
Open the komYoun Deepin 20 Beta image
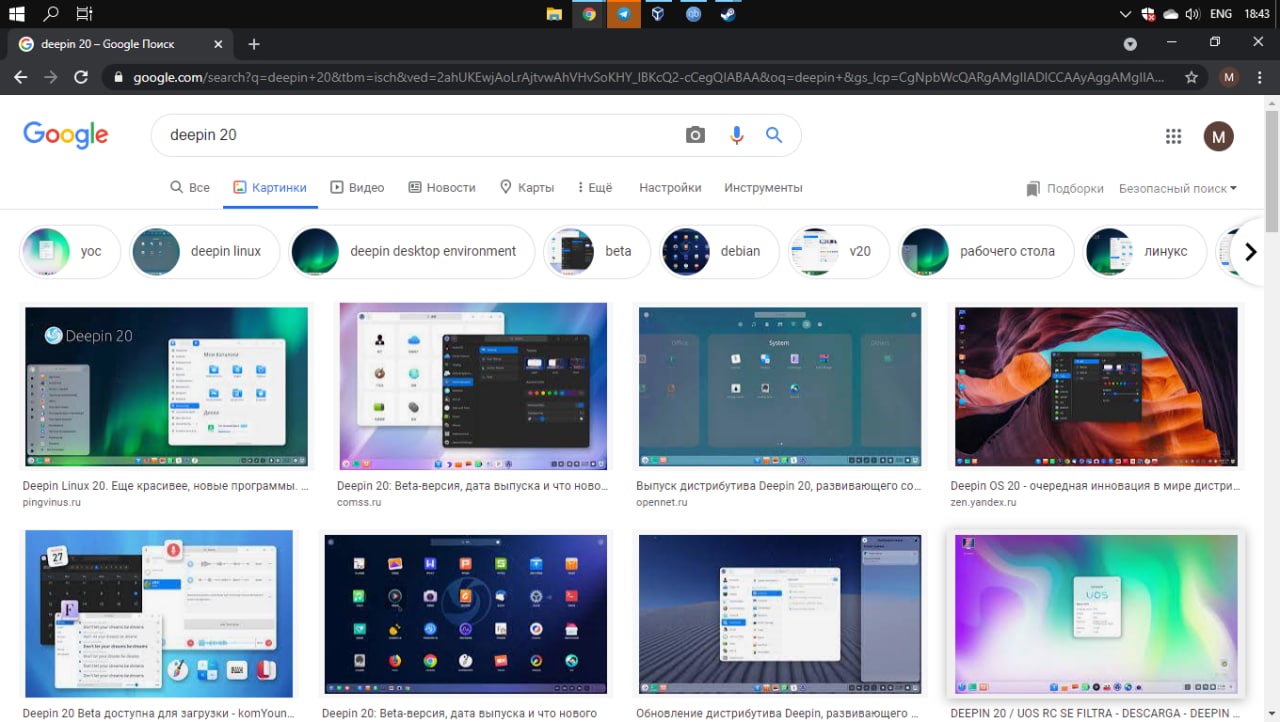click(x=158, y=614)
